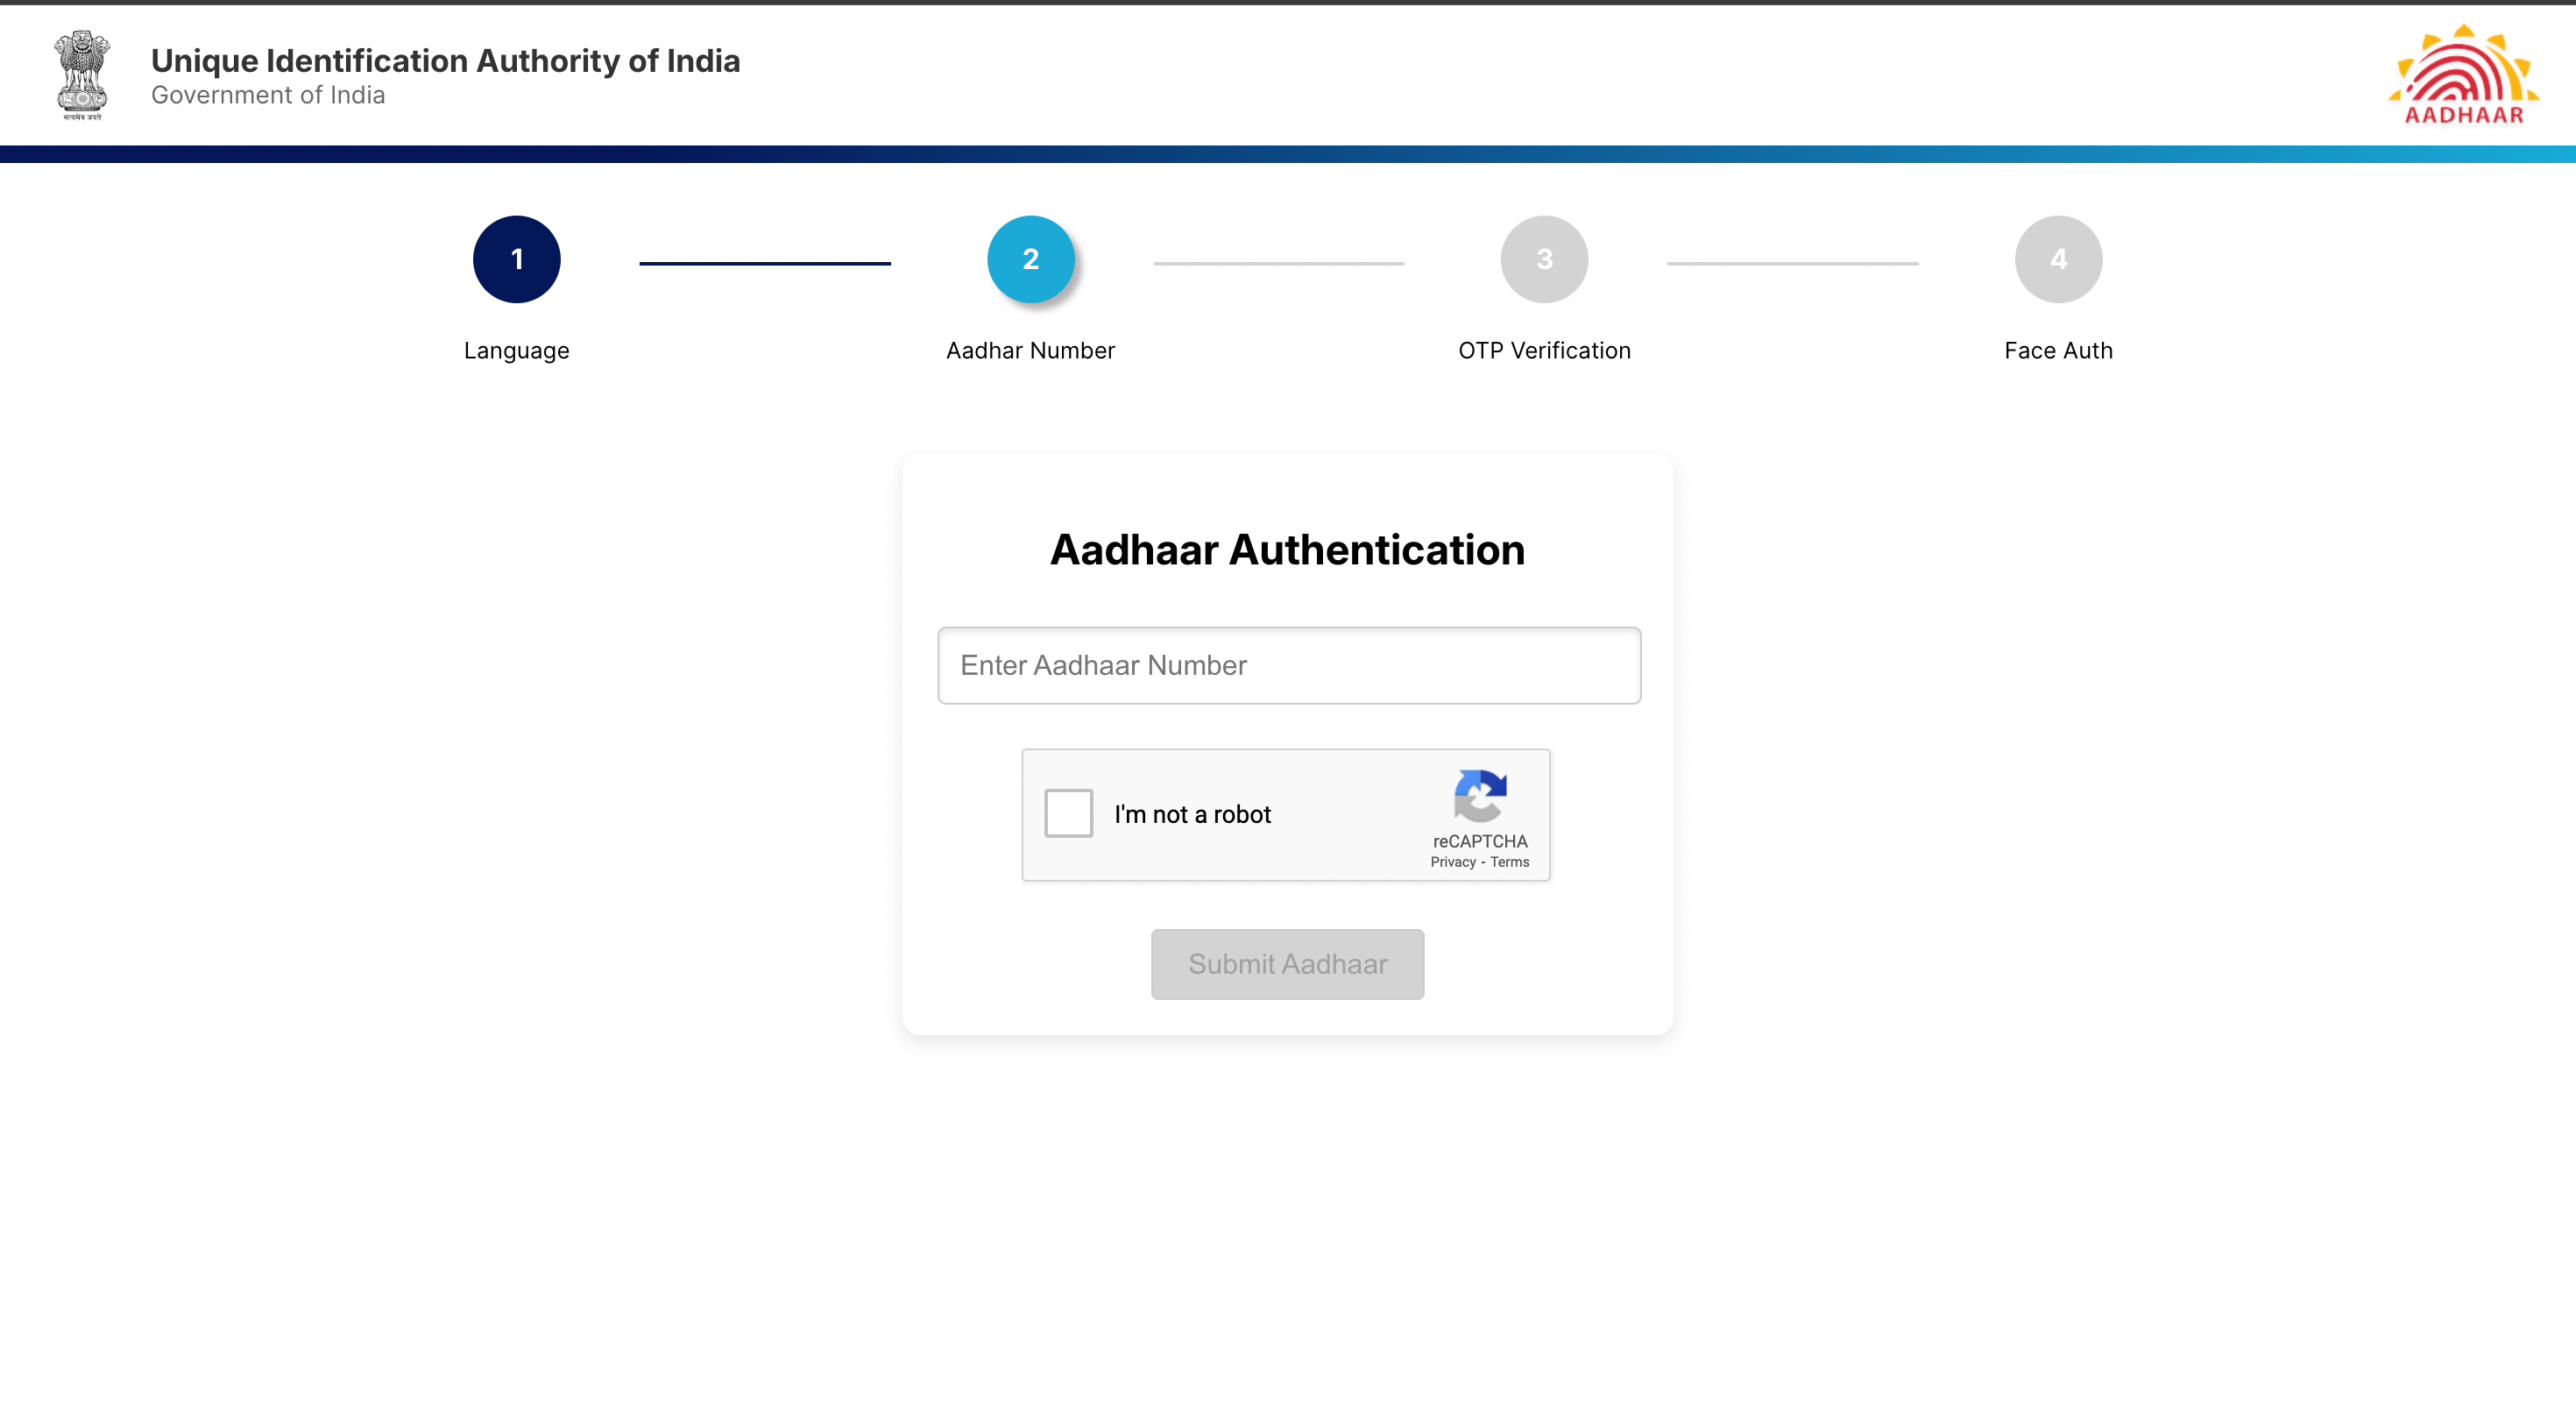Select step 4 Face Auth circle
Image resolution: width=2576 pixels, height=1404 pixels.
pyautogui.click(x=2058, y=259)
